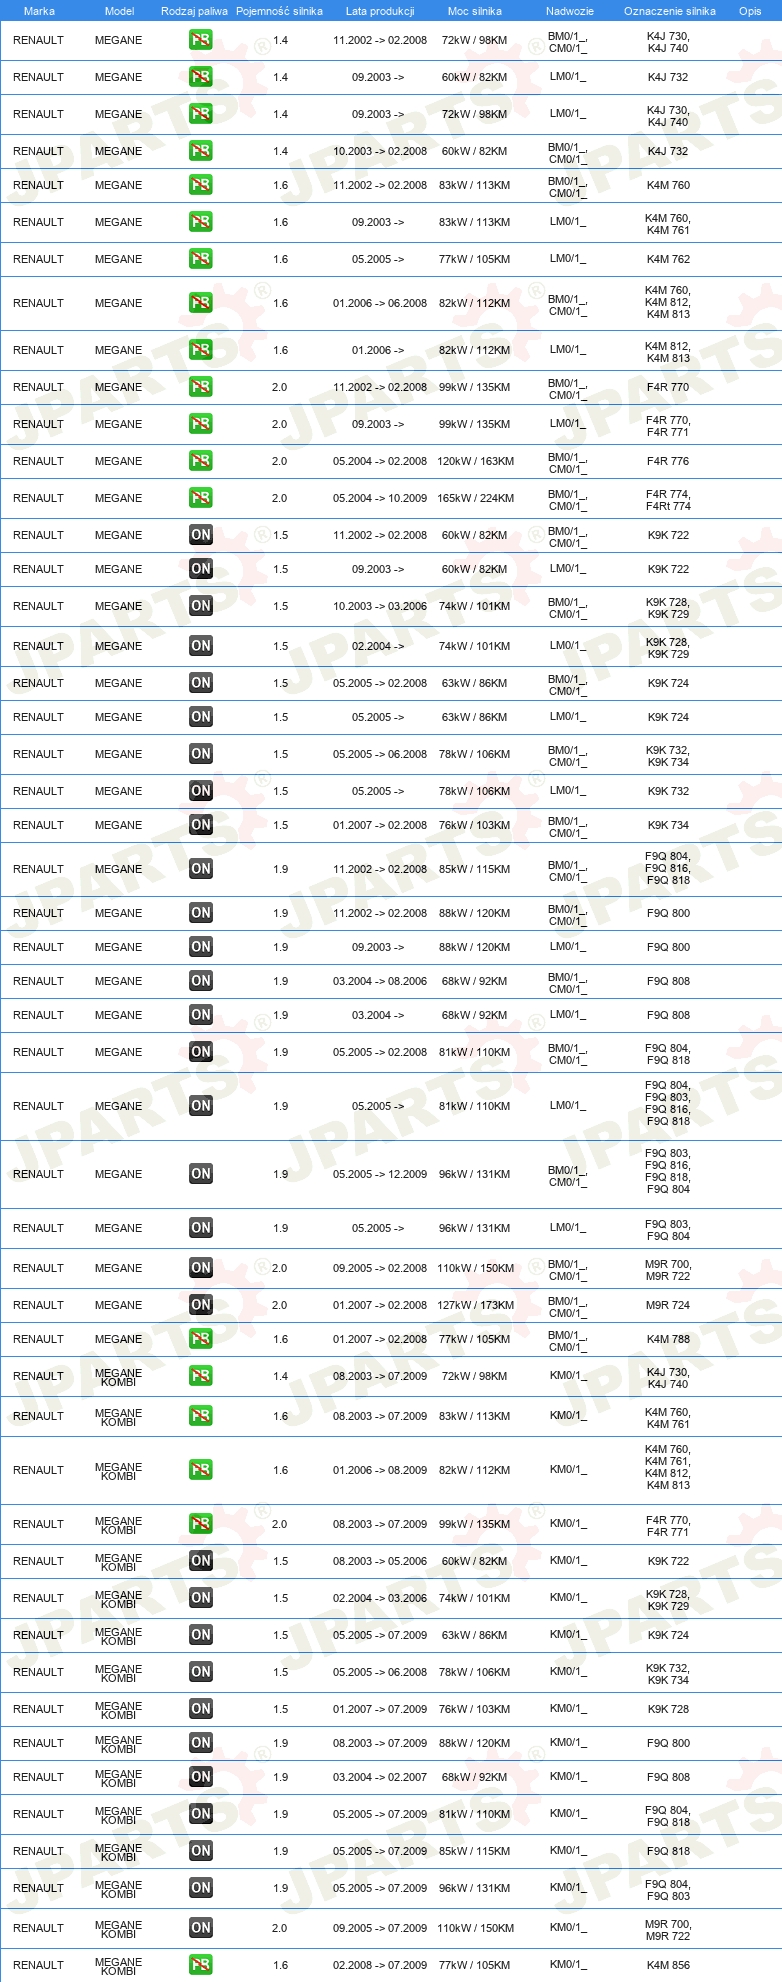Click the ON icon in the 03.2004 -> 08.2006 row

pyautogui.click(x=201, y=981)
